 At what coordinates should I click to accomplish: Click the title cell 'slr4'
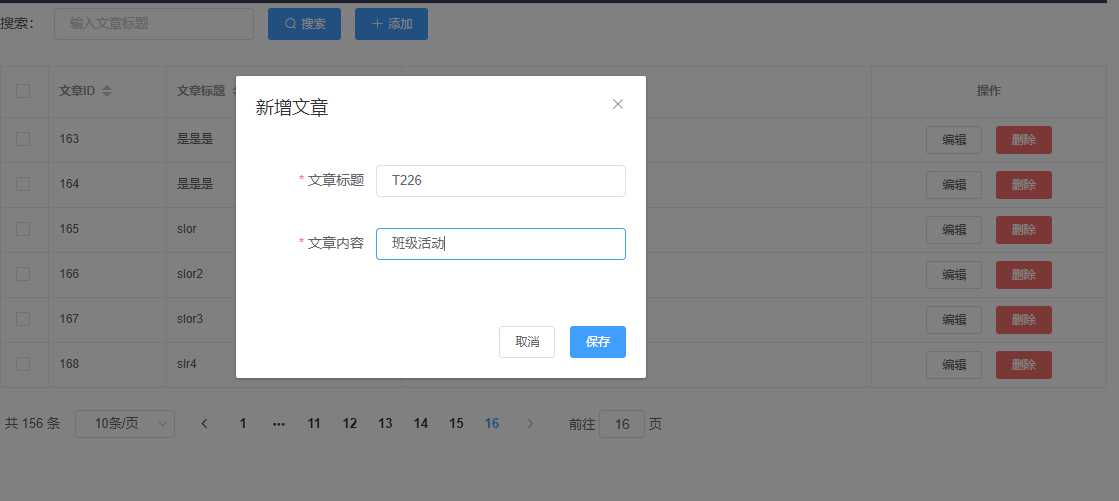(187, 364)
